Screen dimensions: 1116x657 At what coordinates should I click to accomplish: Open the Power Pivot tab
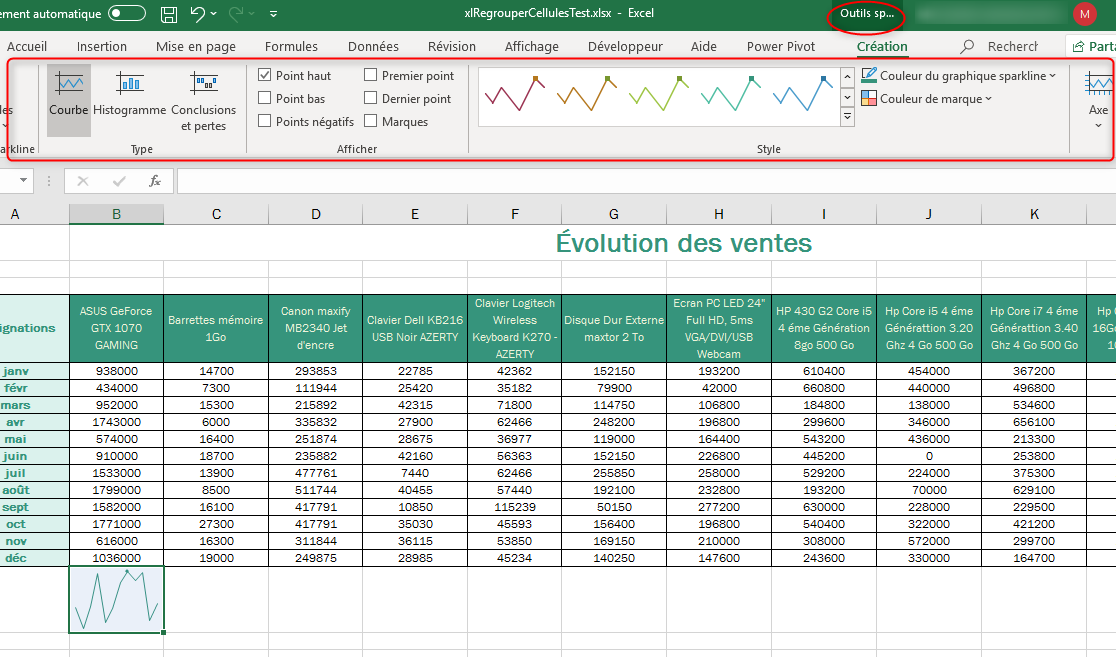pos(781,46)
